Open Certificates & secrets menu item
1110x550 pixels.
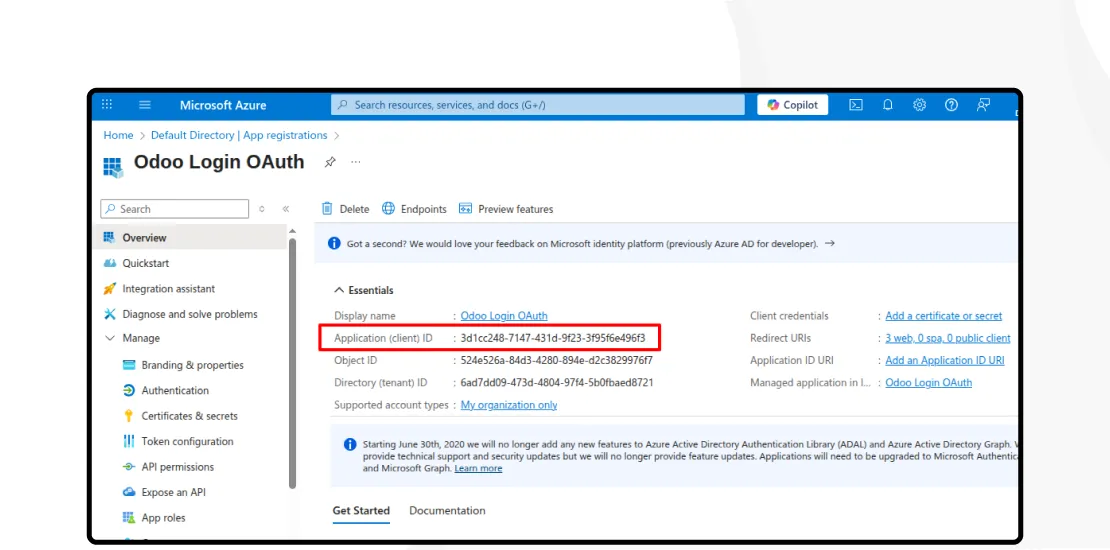(x=189, y=416)
